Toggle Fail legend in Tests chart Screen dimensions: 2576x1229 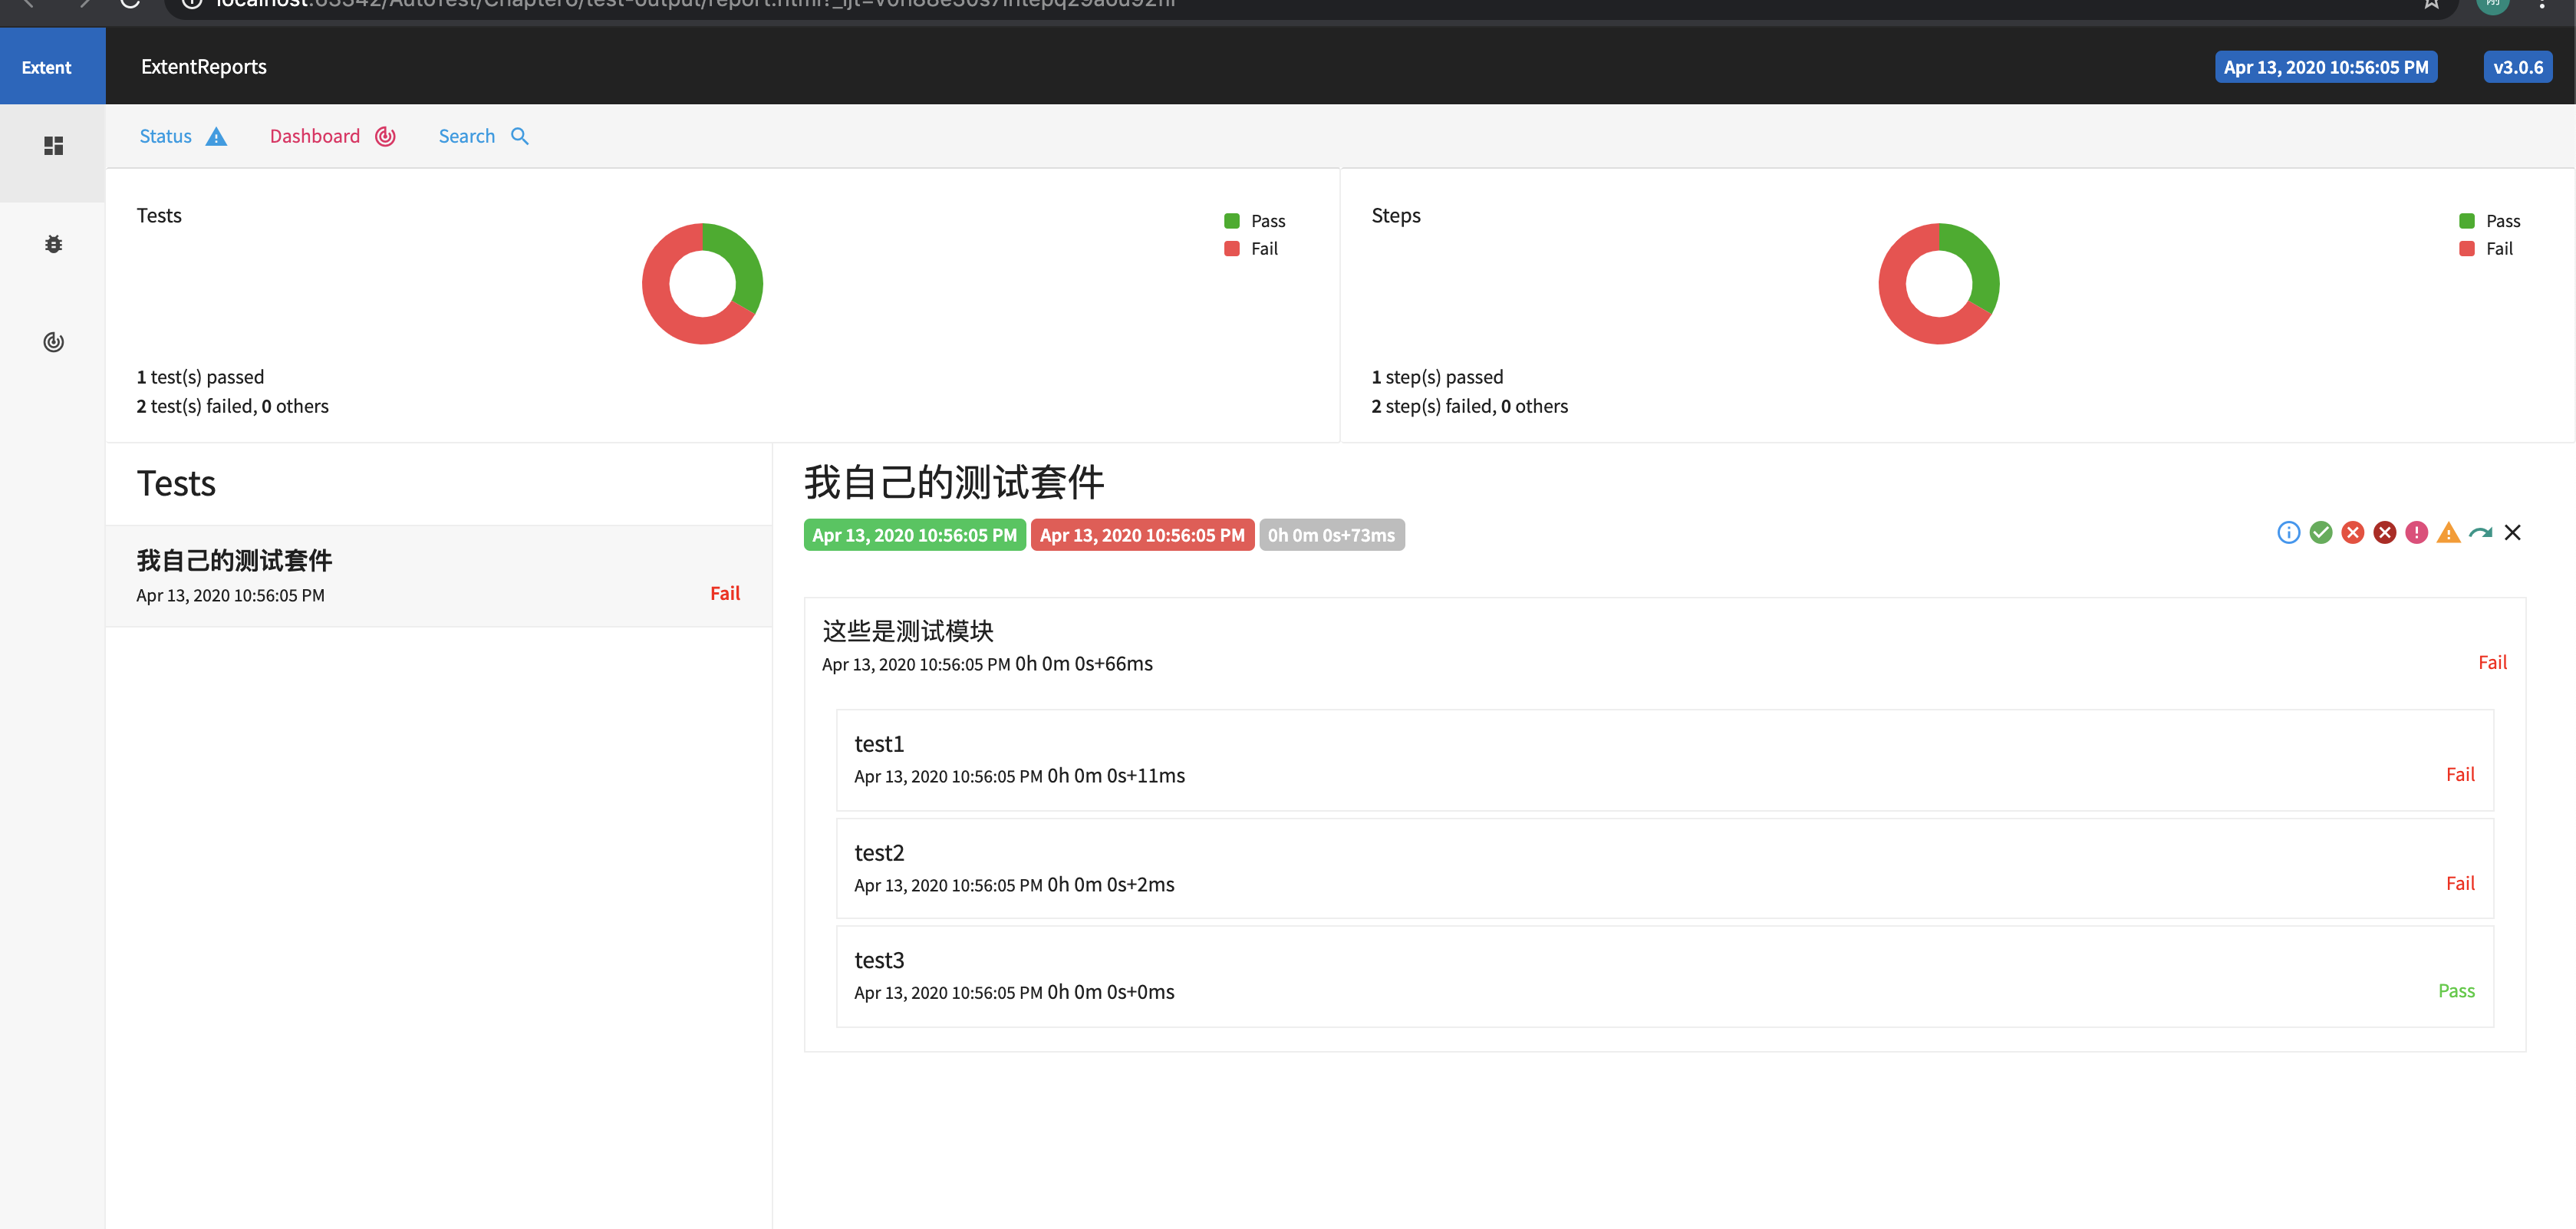1250,249
